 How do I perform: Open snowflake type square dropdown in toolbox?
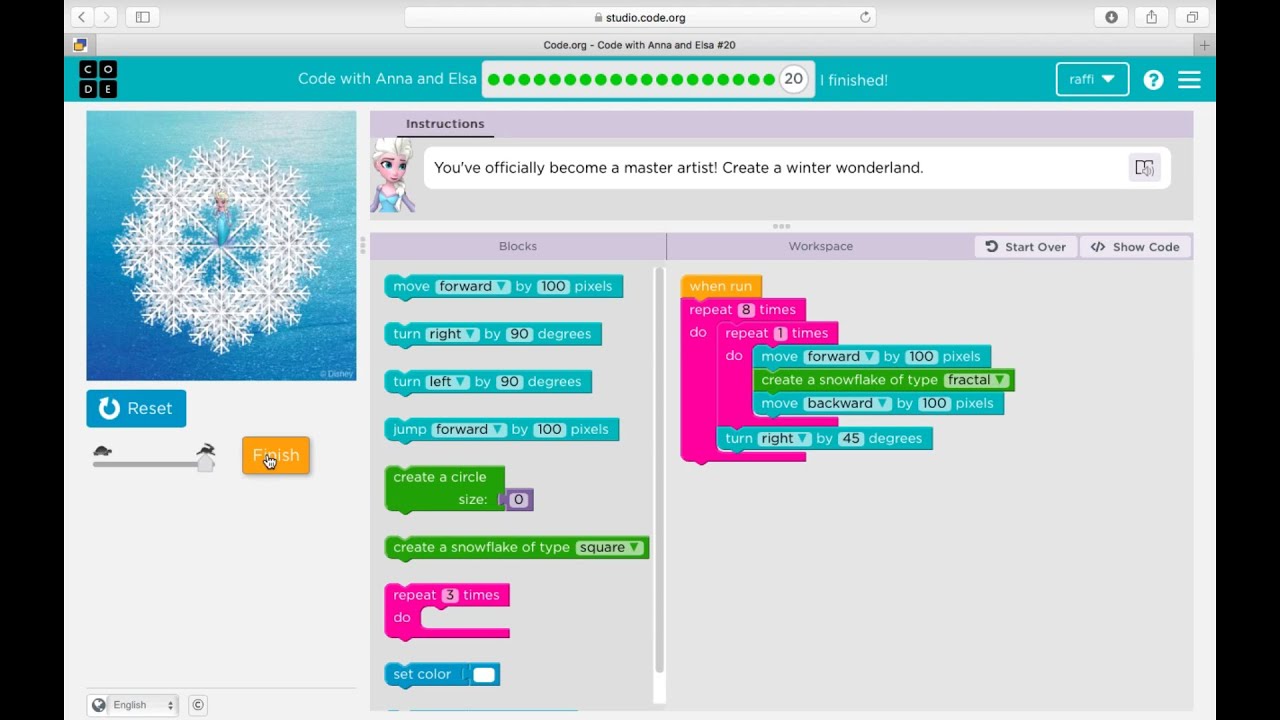pos(609,547)
